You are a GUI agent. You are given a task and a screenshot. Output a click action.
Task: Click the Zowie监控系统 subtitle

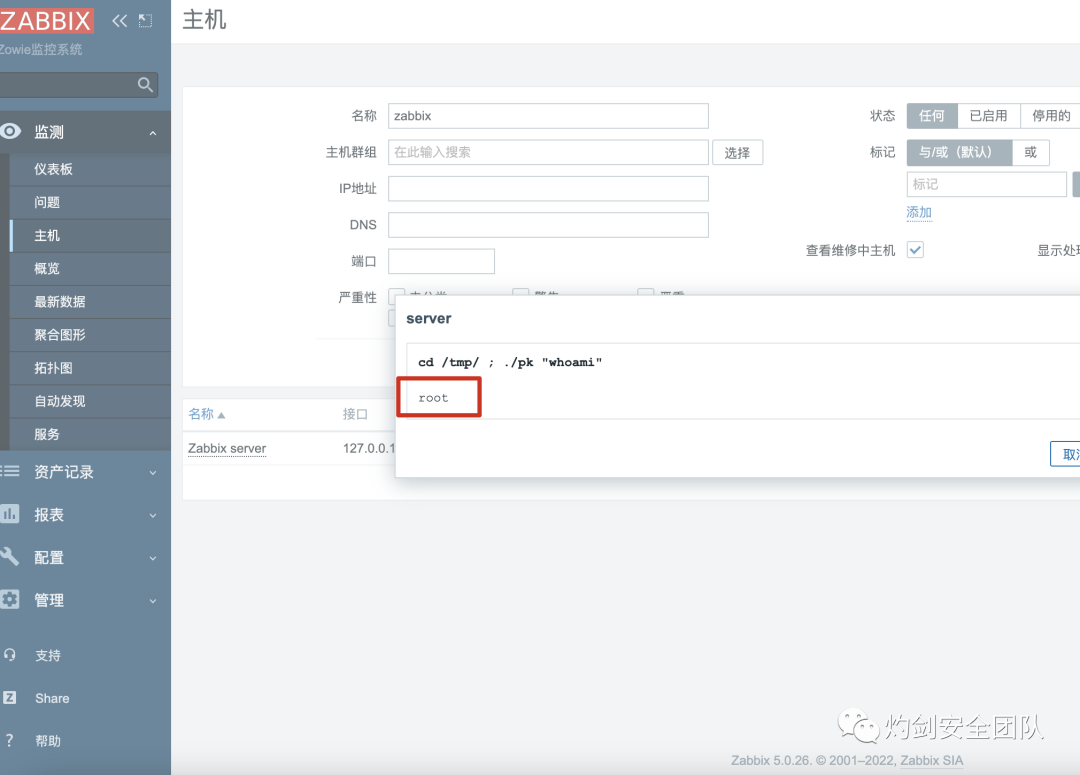point(41,50)
